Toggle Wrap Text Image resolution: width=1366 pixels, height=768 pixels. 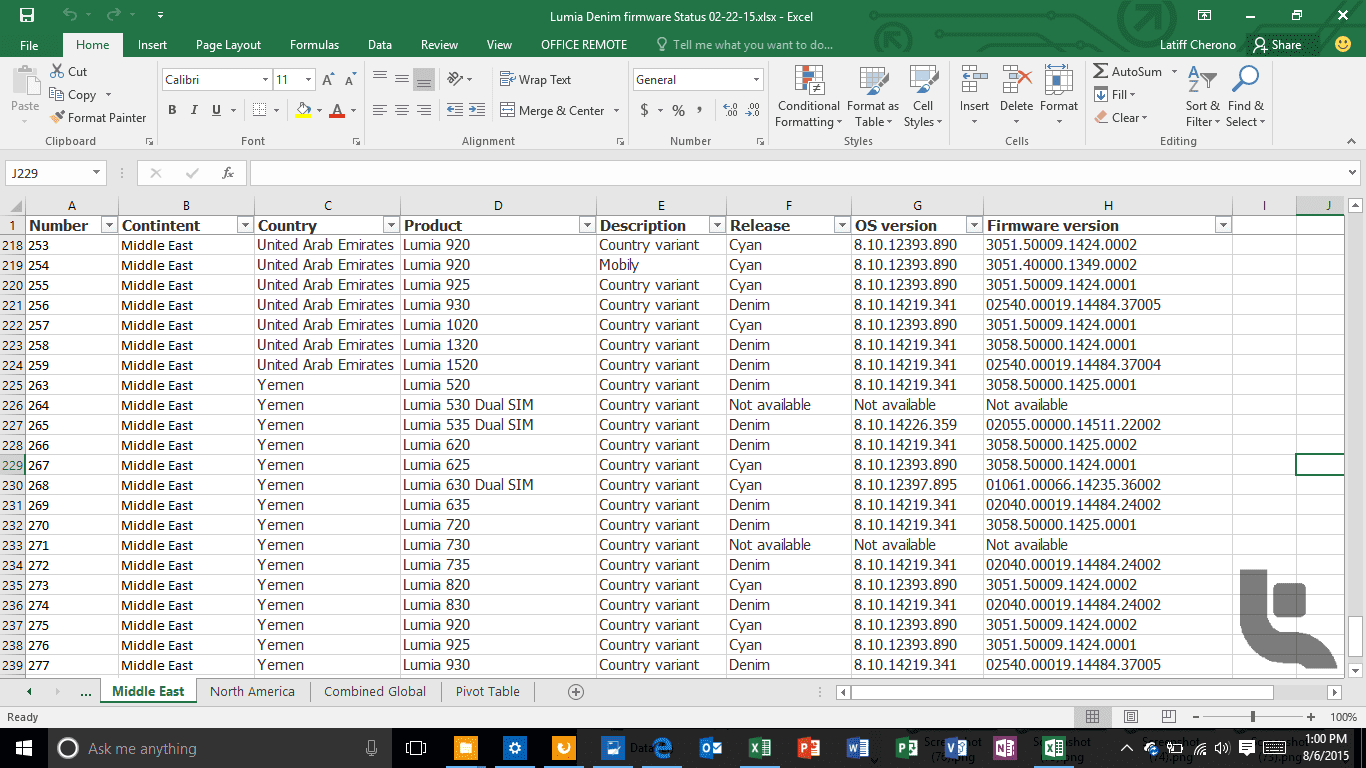tap(535, 80)
